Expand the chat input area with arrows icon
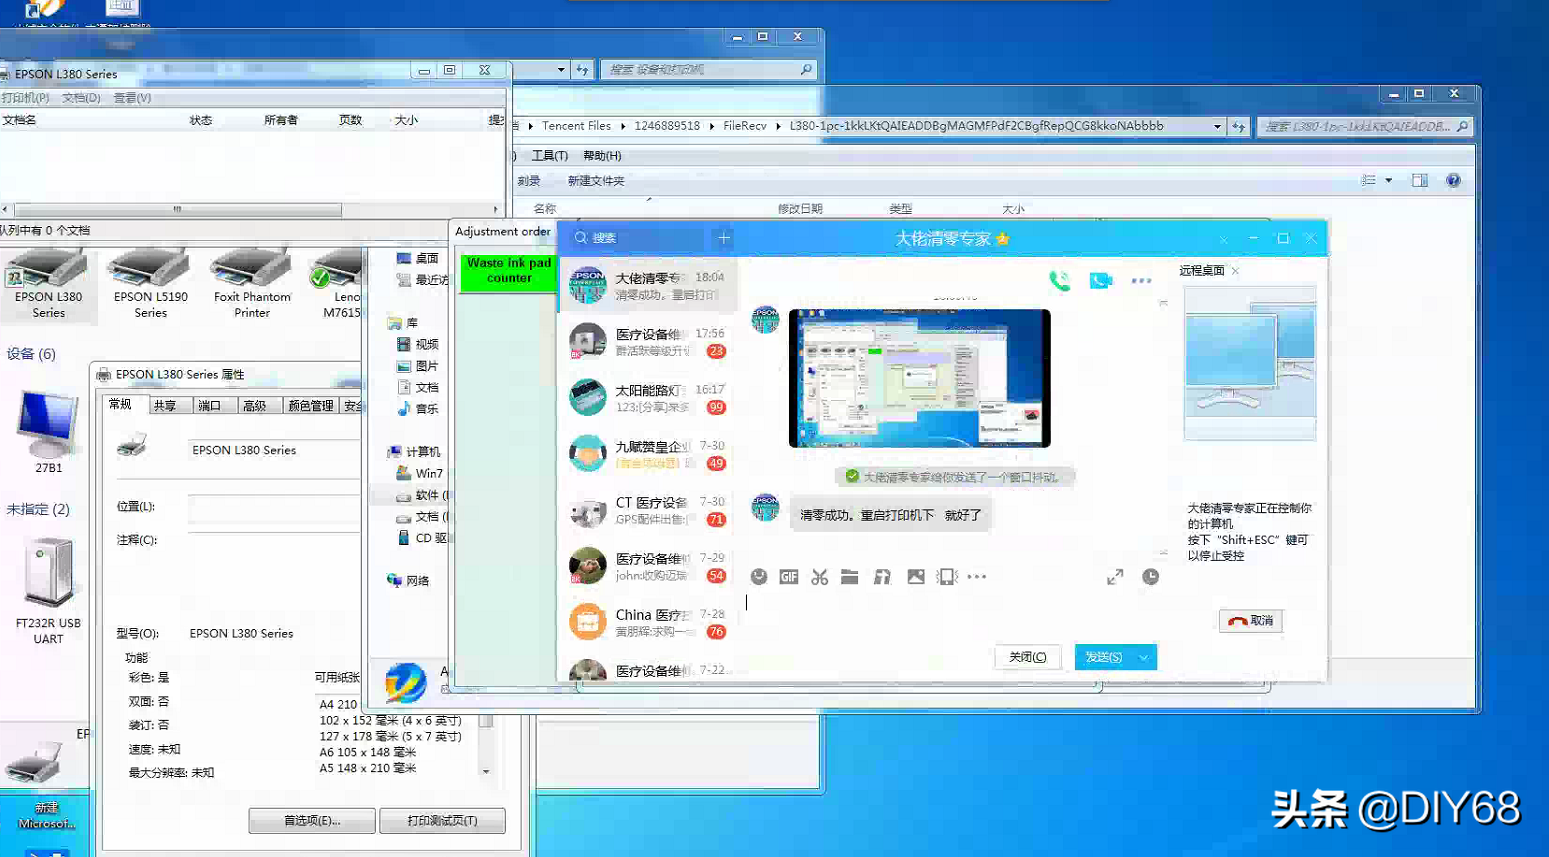1549x857 pixels. [1115, 577]
